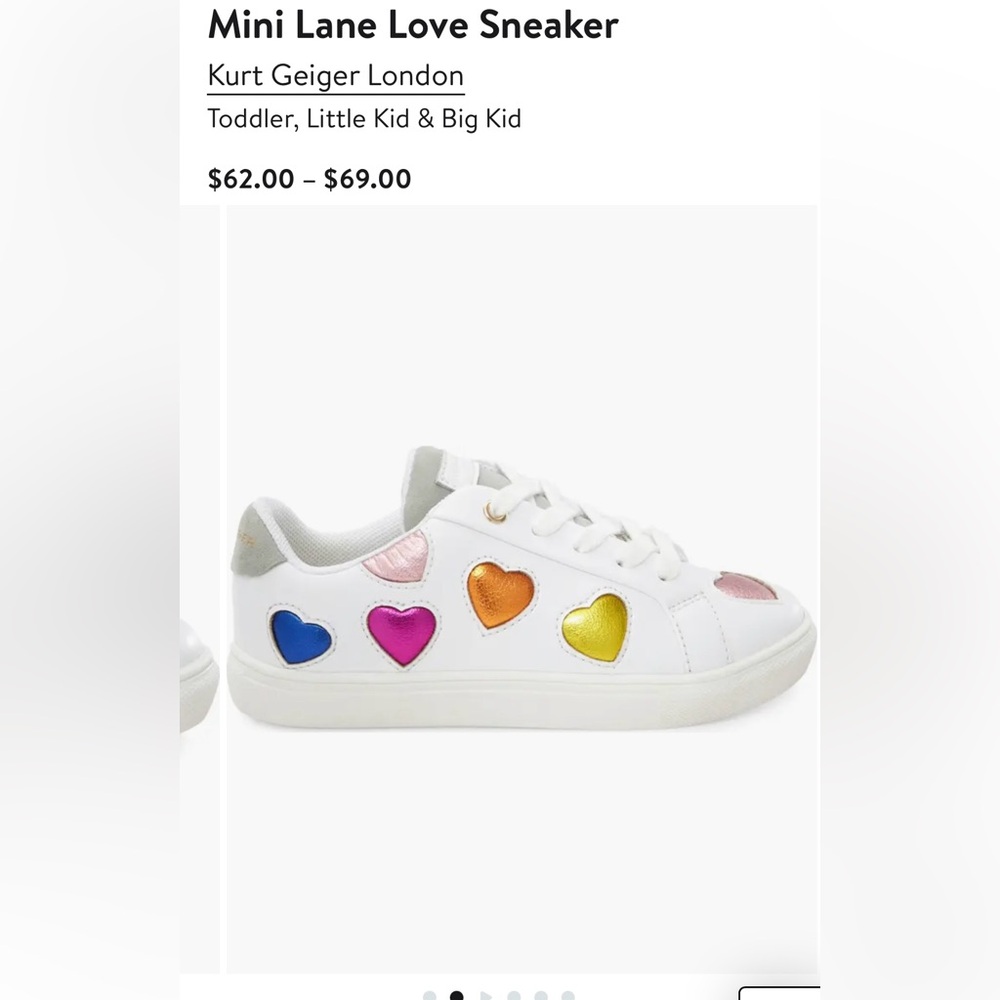Jump to the last image using the final dot
This screenshot has height=1000, width=1000.
pos(569,995)
